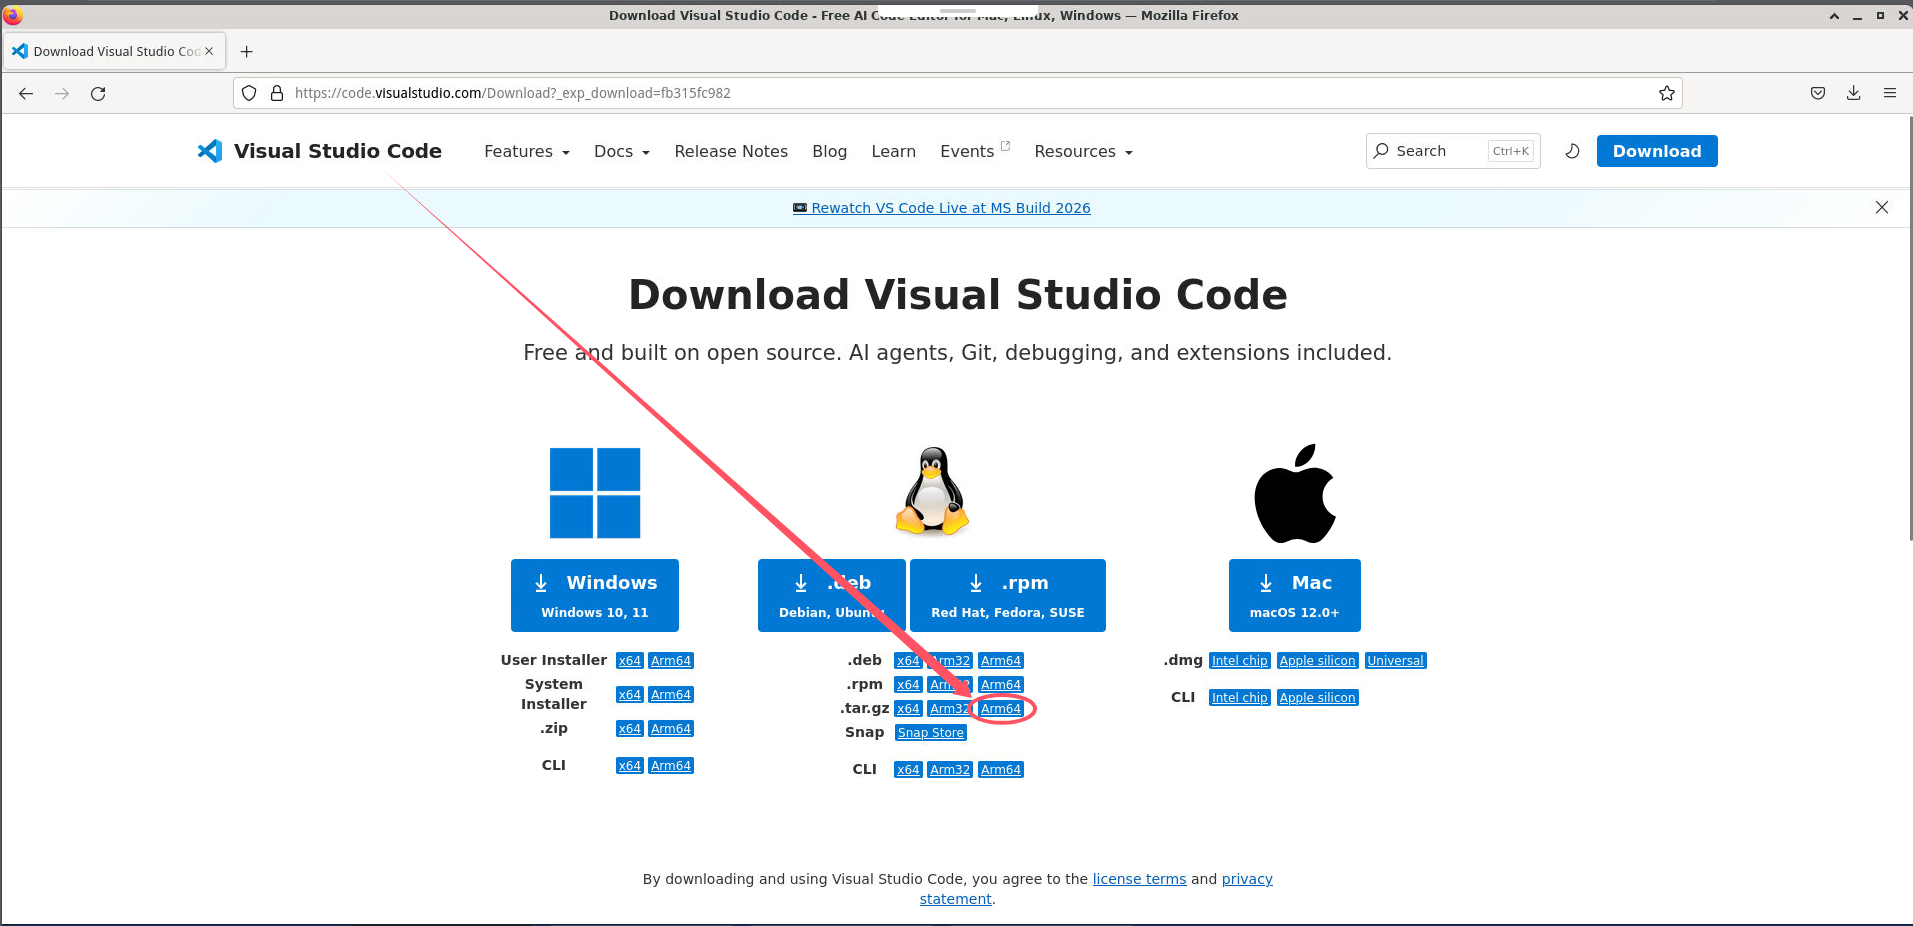Download the Linux .tar.gz x64 archive
Screen dimensions: 1913x926
click(x=908, y=709)
